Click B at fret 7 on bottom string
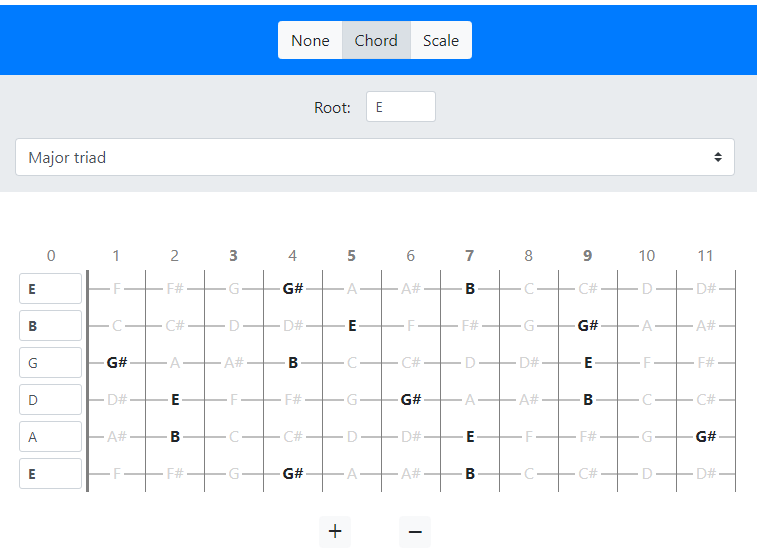757x560 pixels. 470,474
